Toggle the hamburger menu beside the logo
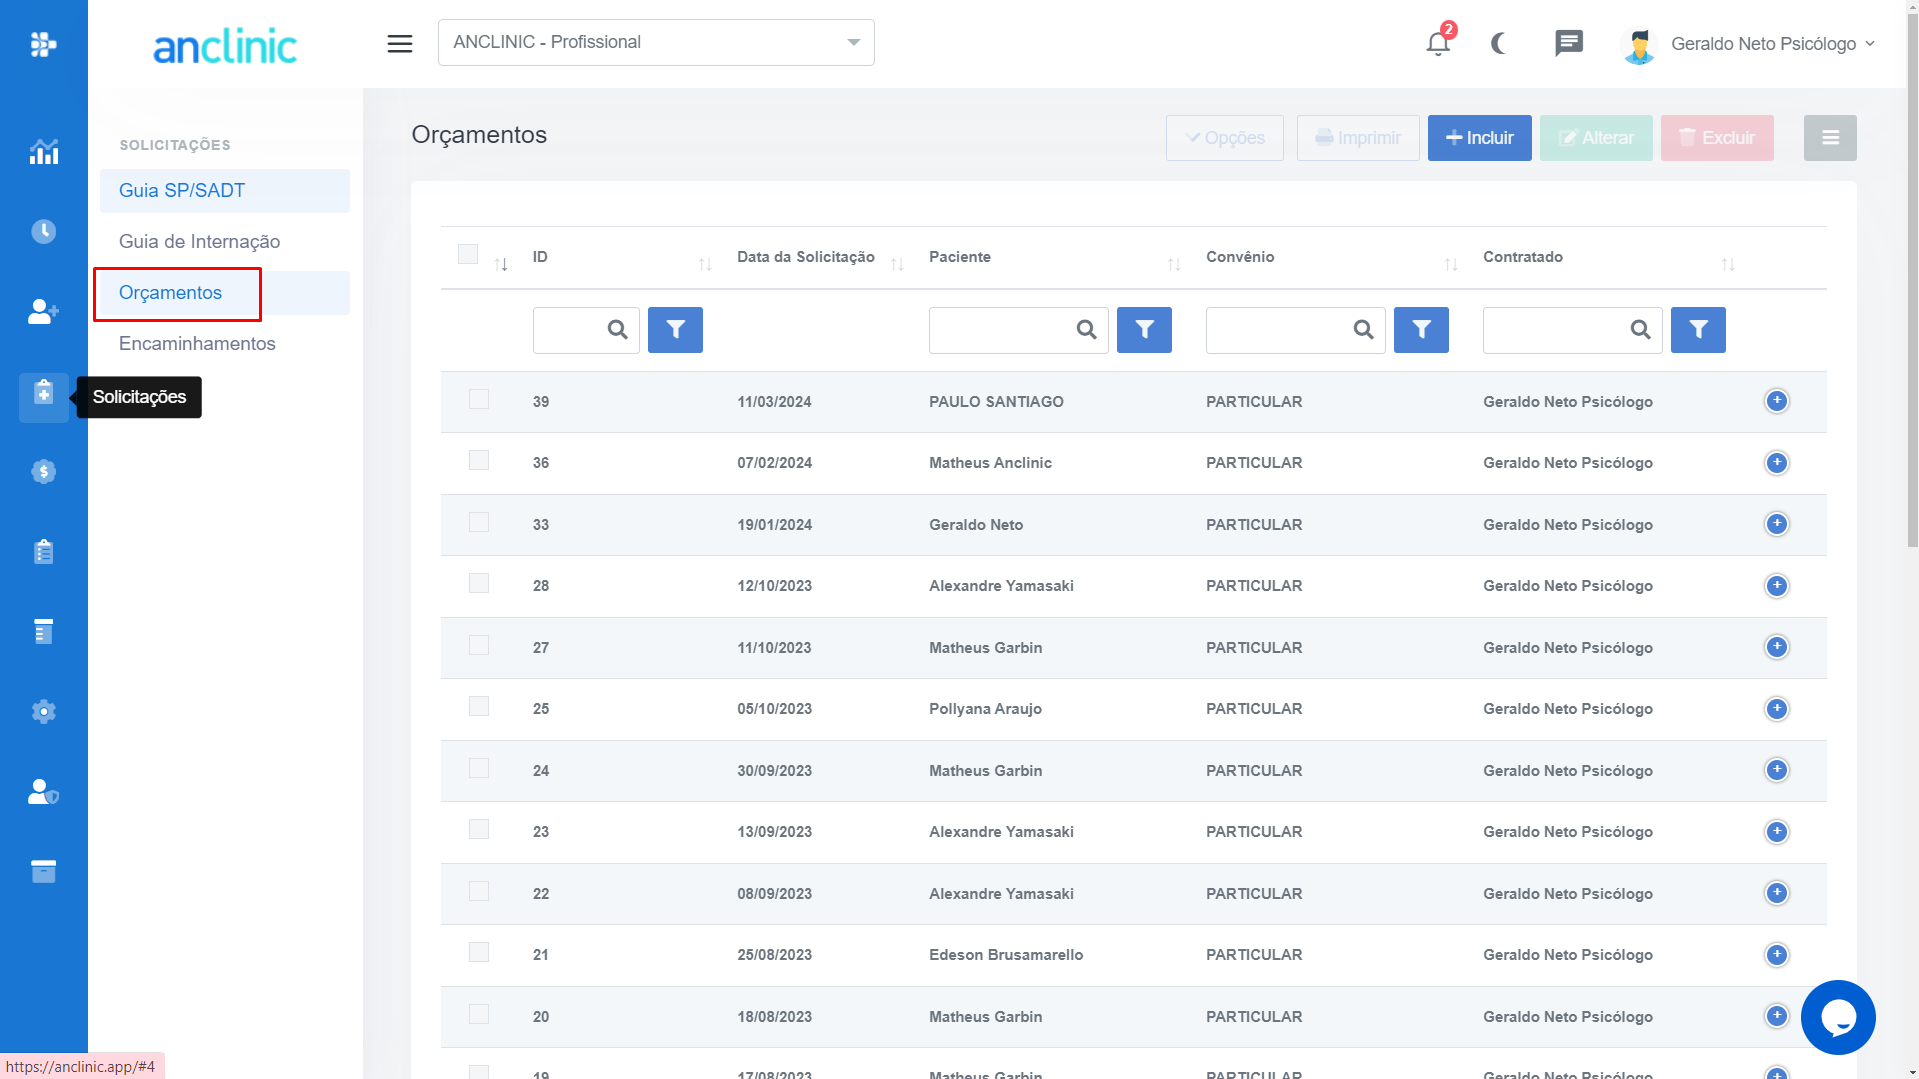The height and width of the screenshot is (1079, 1919). pos(400,43)
